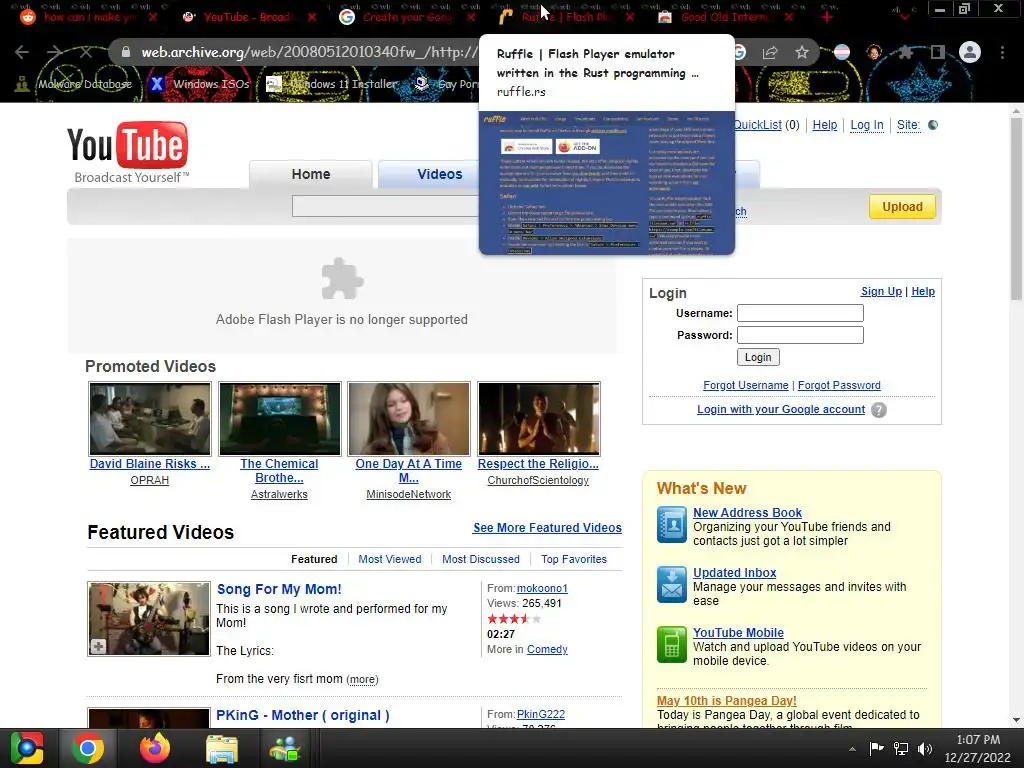Image resolution: width=1024 pixels, height=768 pixels.
Task: Click the yellow Upload button
Action: tap(902, 207)
